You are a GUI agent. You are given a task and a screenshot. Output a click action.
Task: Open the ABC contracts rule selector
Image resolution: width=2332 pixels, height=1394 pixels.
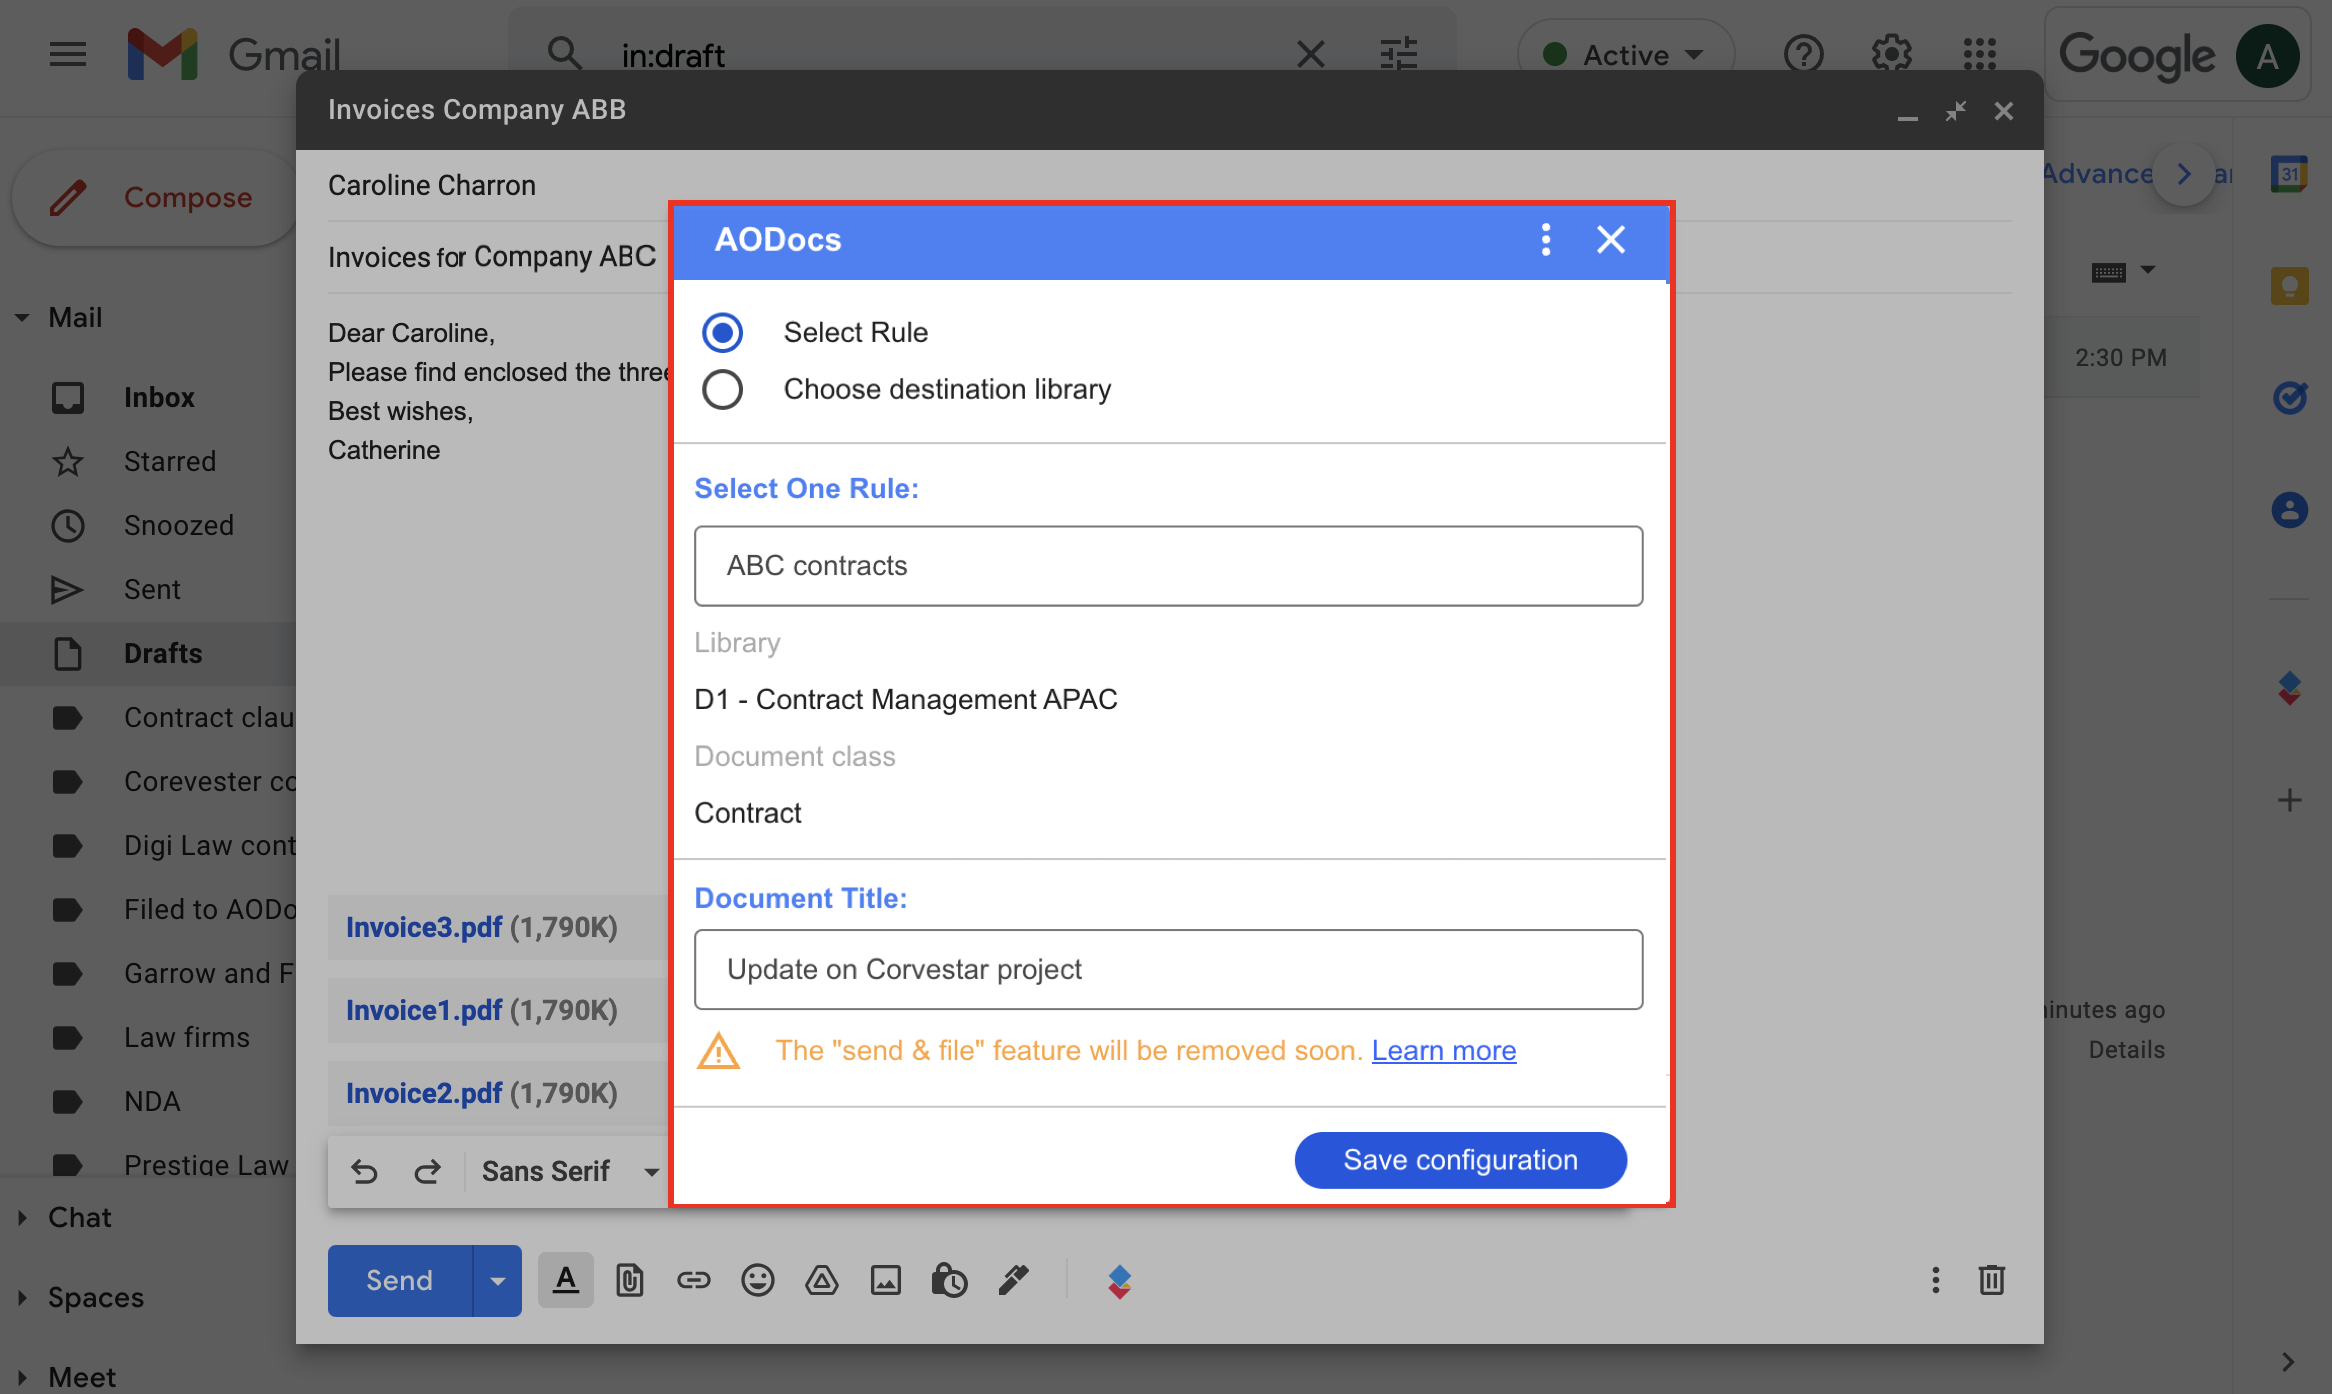[1168, 566]
